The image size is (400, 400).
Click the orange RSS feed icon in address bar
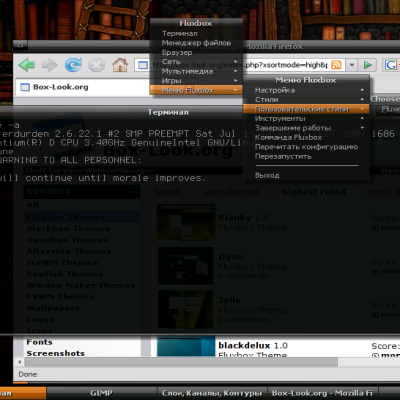tap(336, 65)
